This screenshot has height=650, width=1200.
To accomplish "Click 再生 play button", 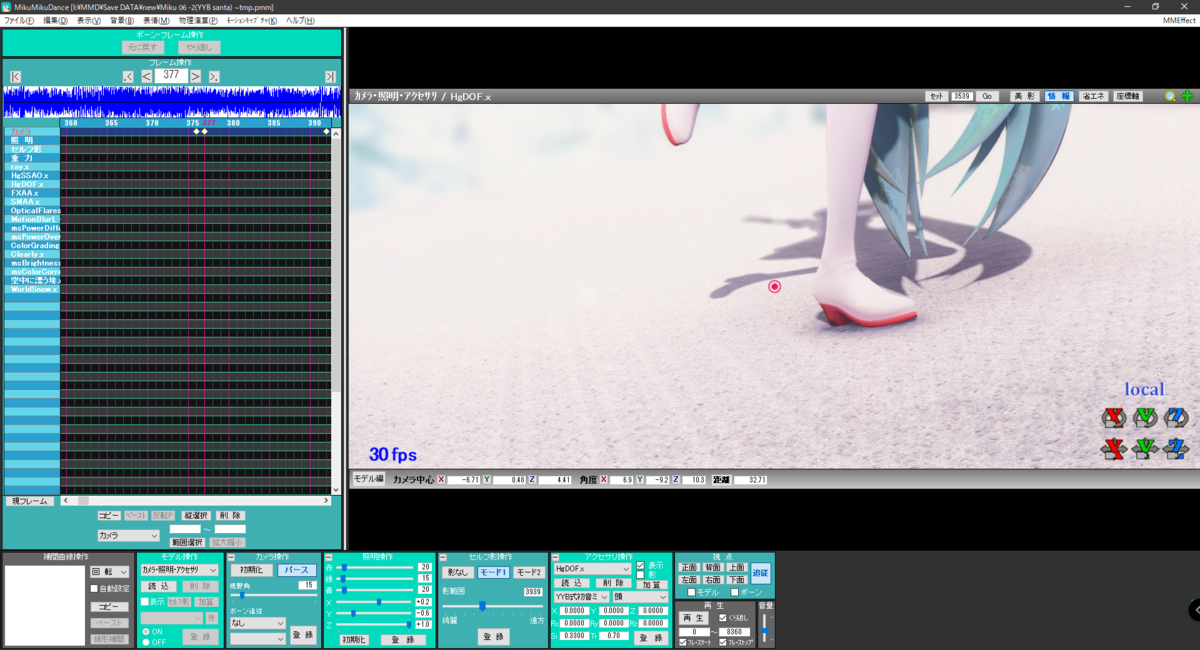I will pos(695,618).
